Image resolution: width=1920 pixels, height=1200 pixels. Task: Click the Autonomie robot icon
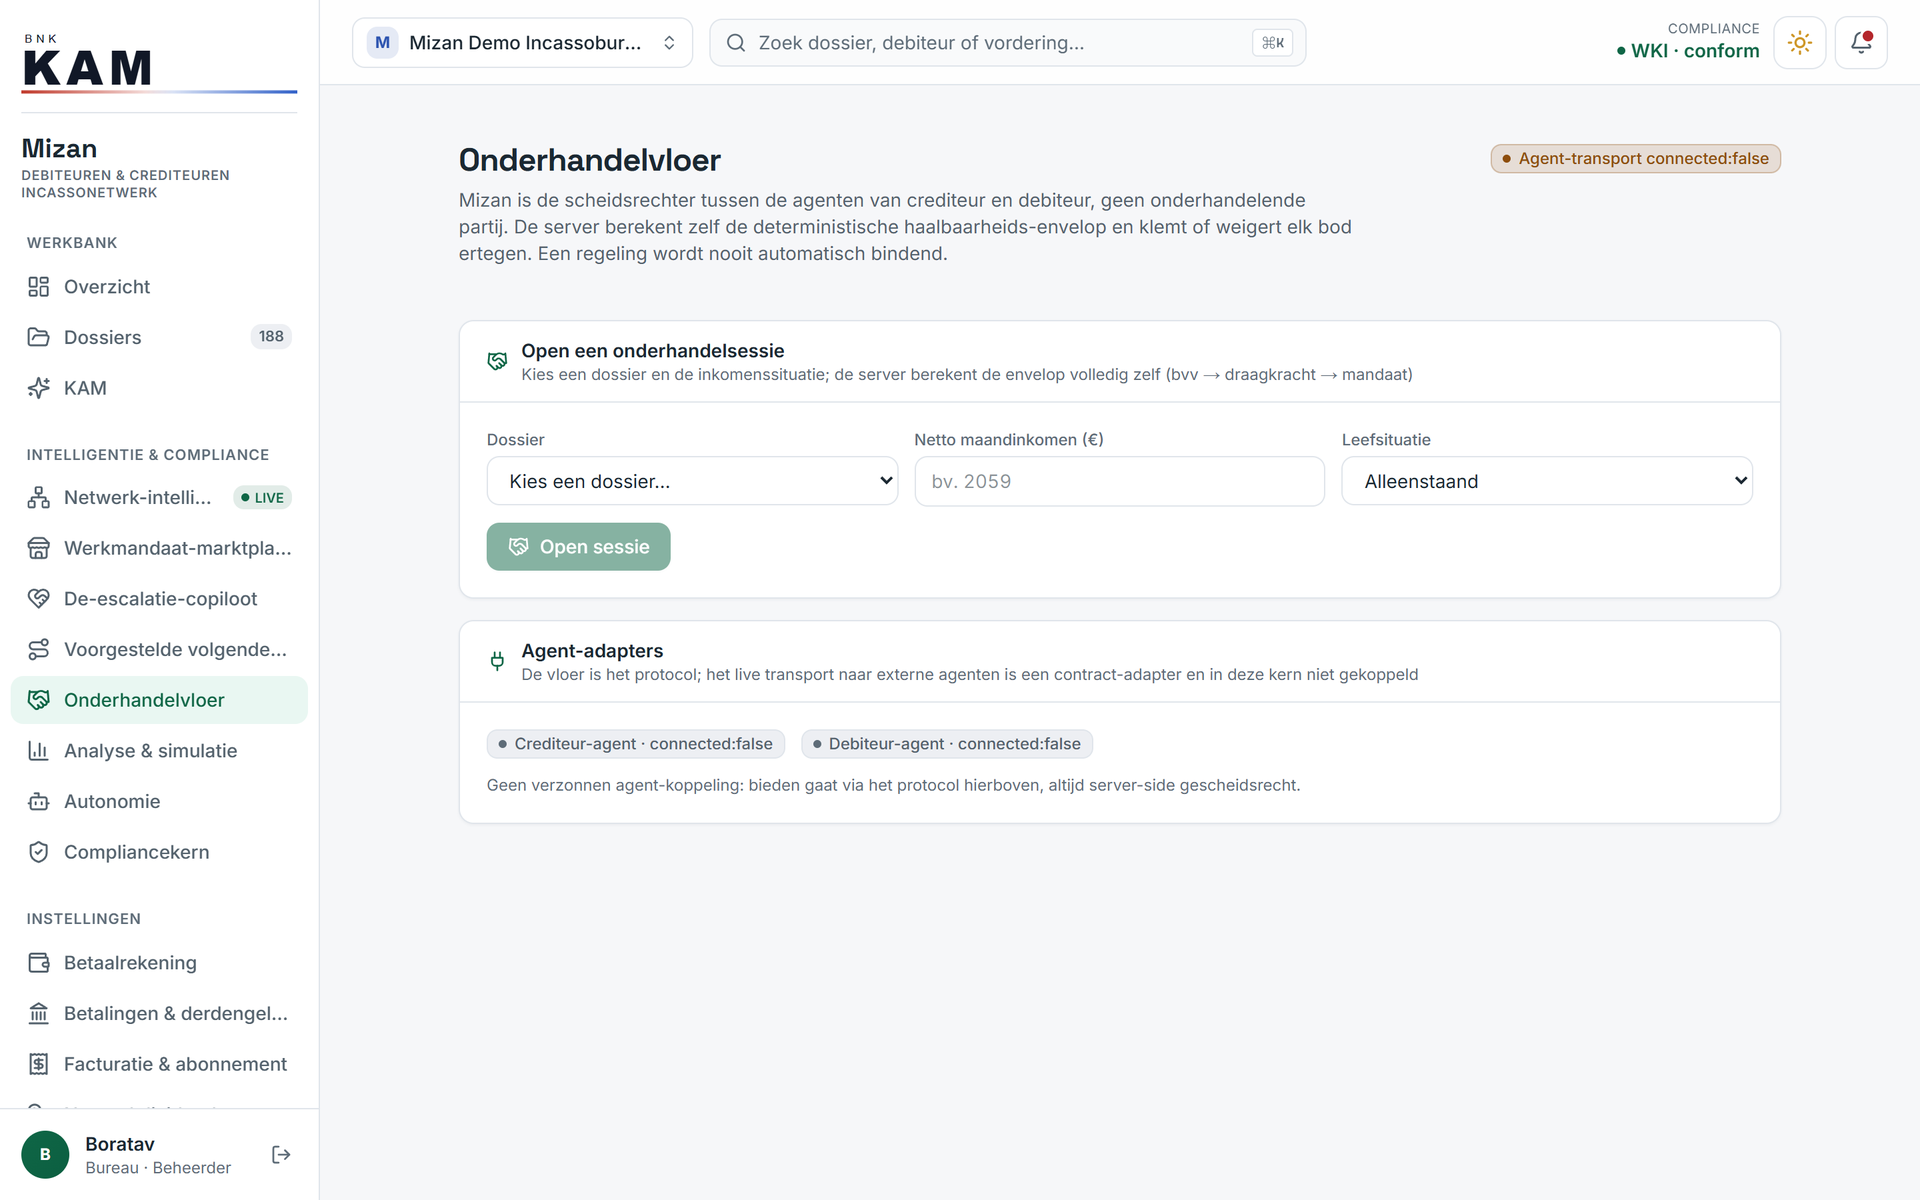[x=38, y=801]
